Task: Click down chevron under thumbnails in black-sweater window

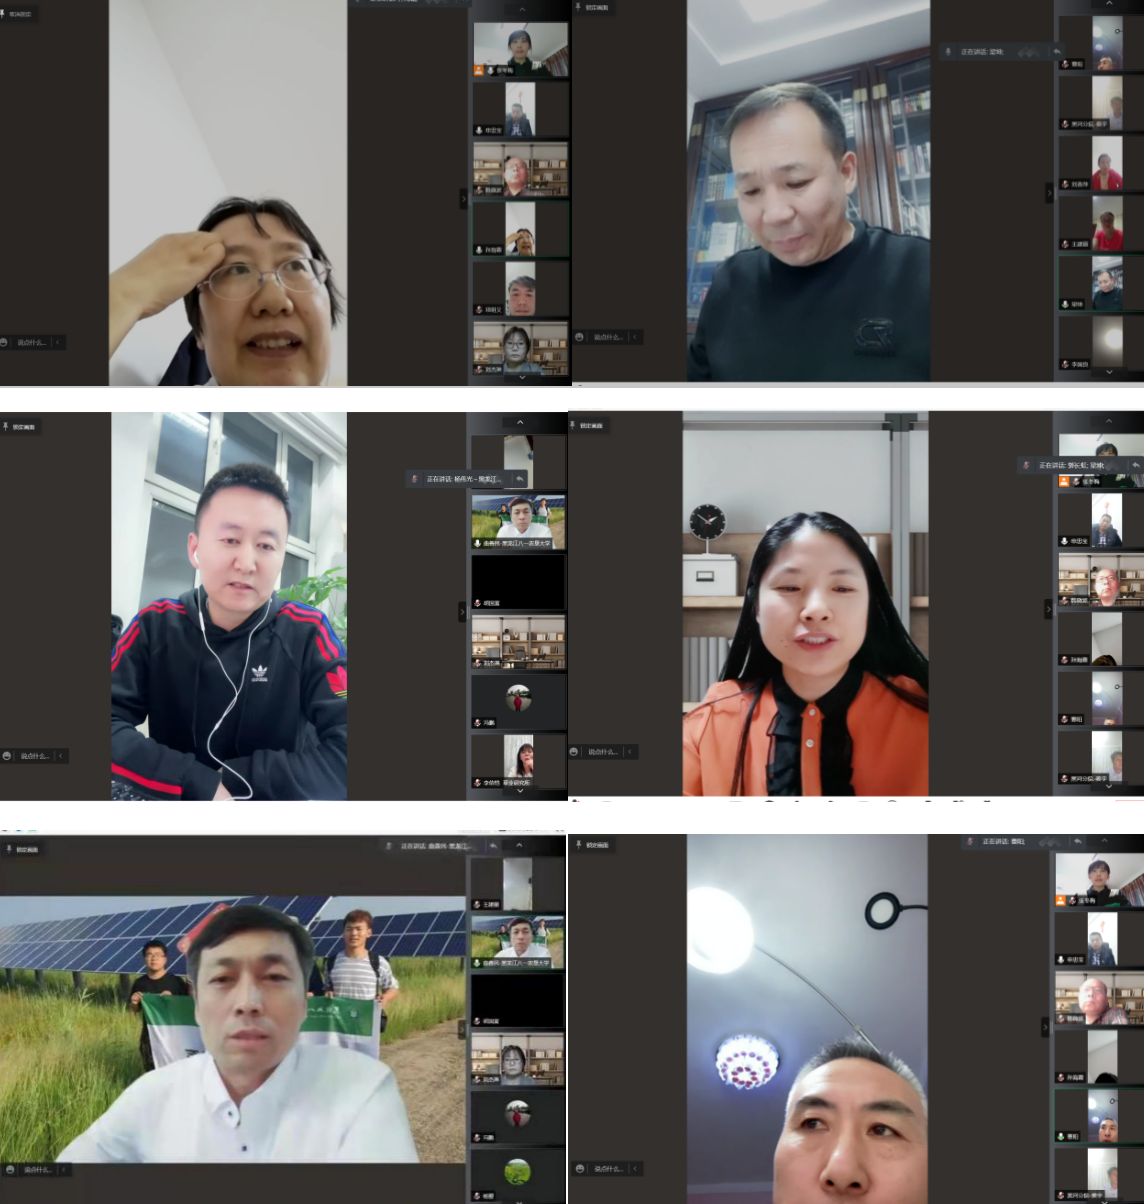Action: pyautogui.click(x=1108, y=372)
